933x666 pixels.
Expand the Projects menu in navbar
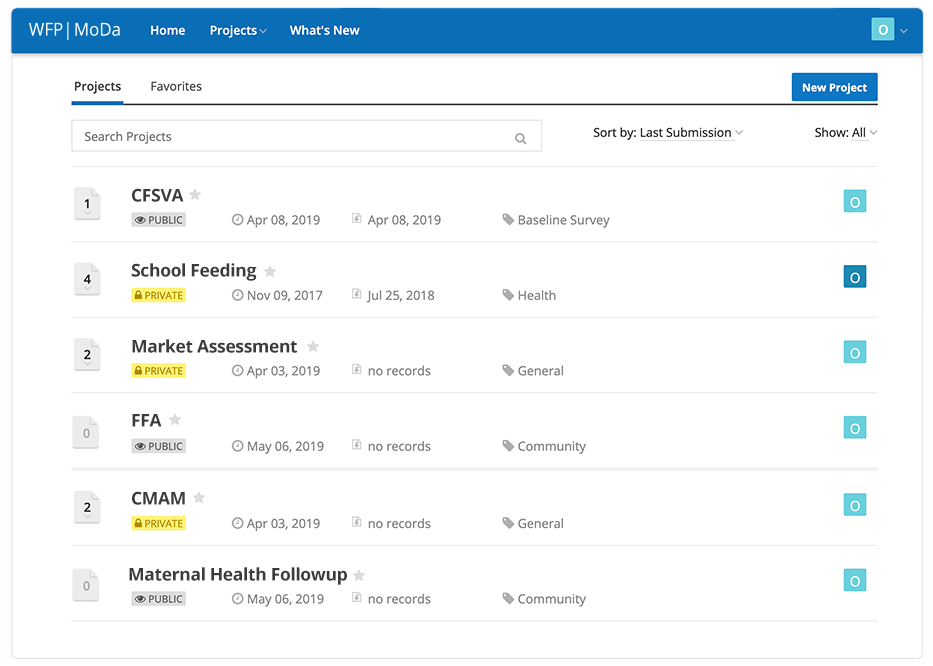(238, 30)
